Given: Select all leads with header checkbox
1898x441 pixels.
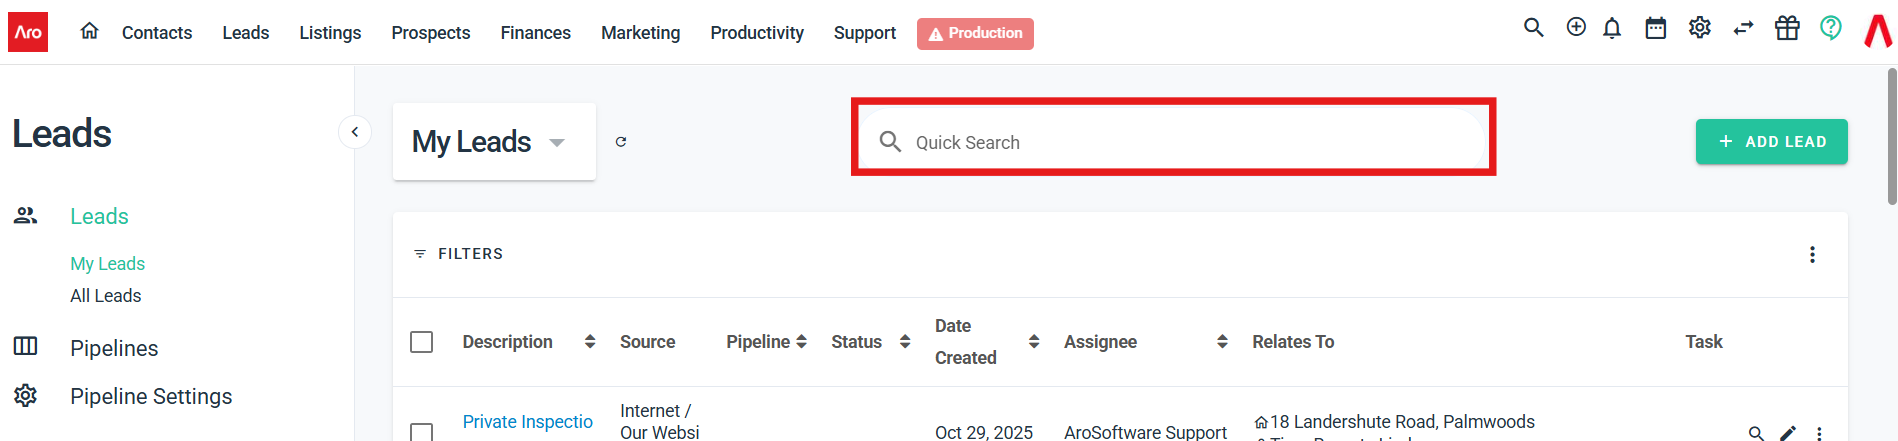Looking at the screenshot, I should (x=422, y=342).
